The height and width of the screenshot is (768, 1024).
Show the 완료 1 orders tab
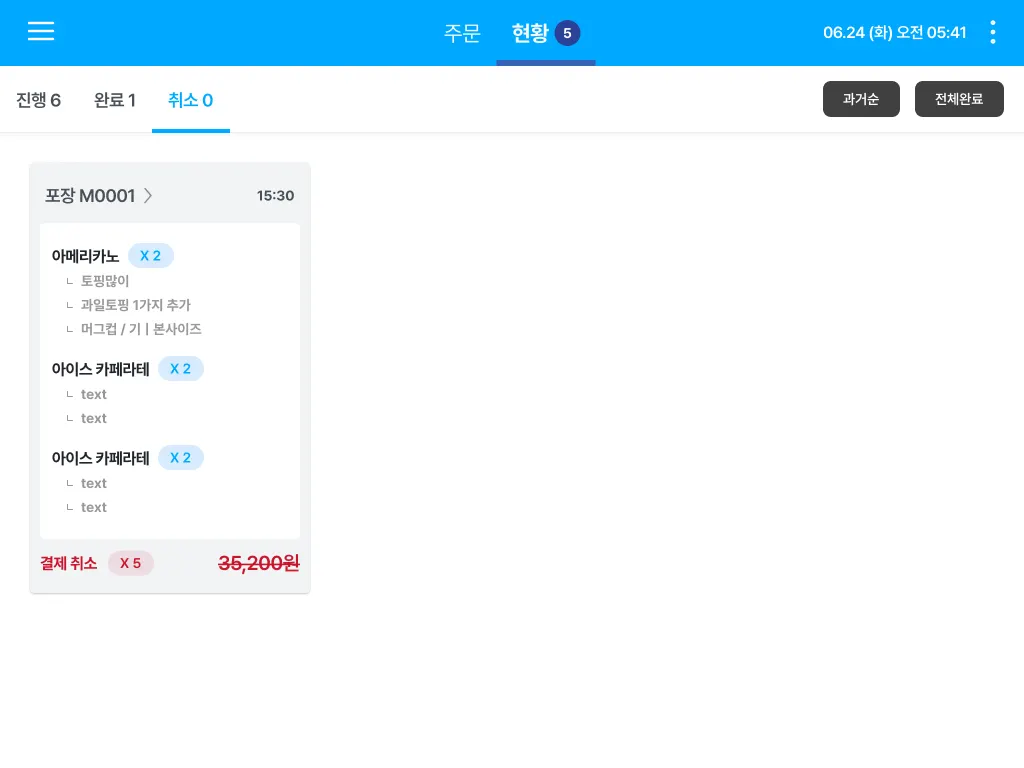[x=115, y=100]
